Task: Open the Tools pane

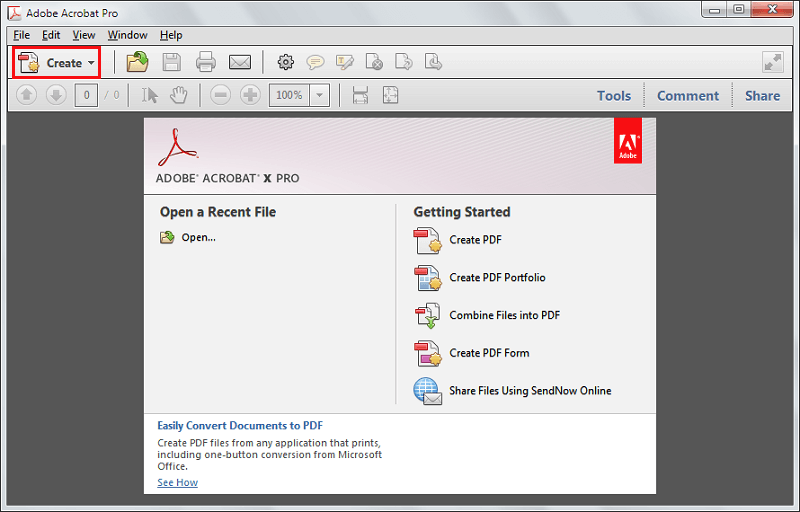Action: (x=614, y=96)
